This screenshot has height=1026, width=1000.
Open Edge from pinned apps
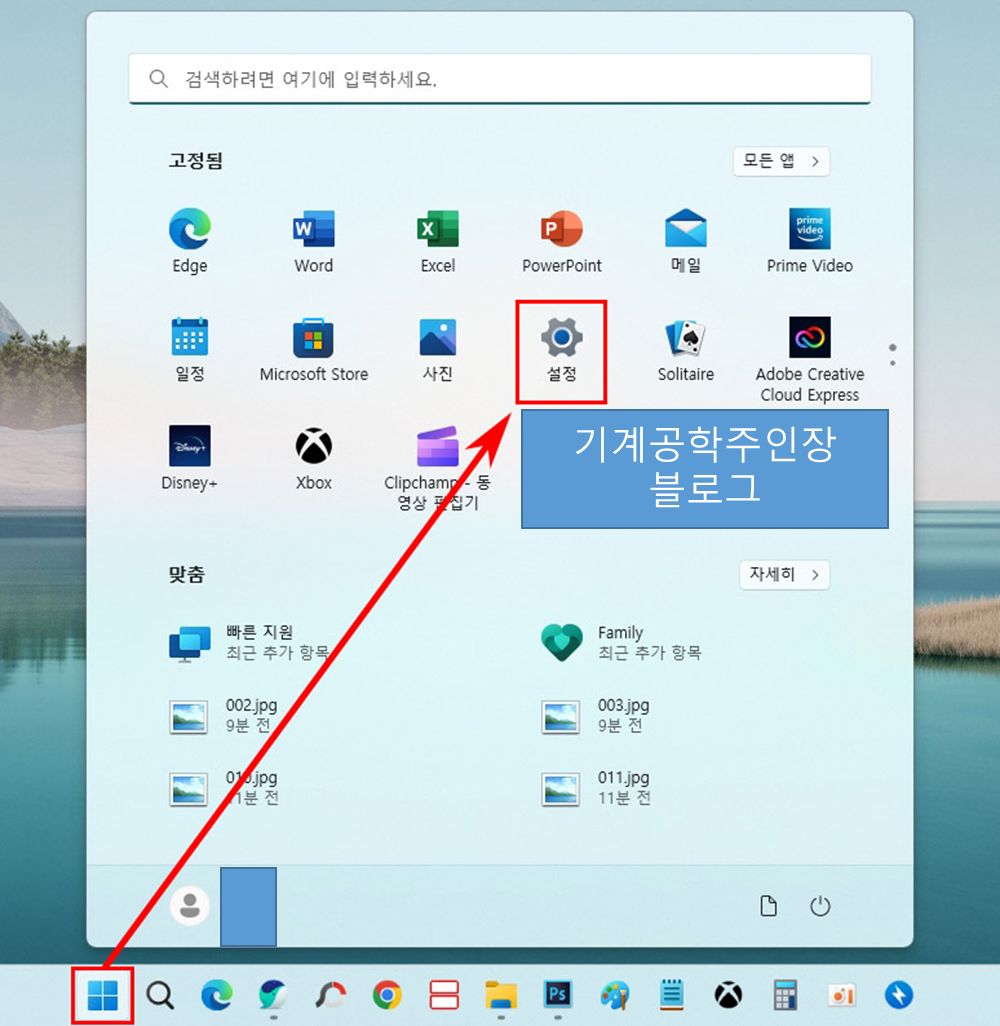[x=190, y=241]
